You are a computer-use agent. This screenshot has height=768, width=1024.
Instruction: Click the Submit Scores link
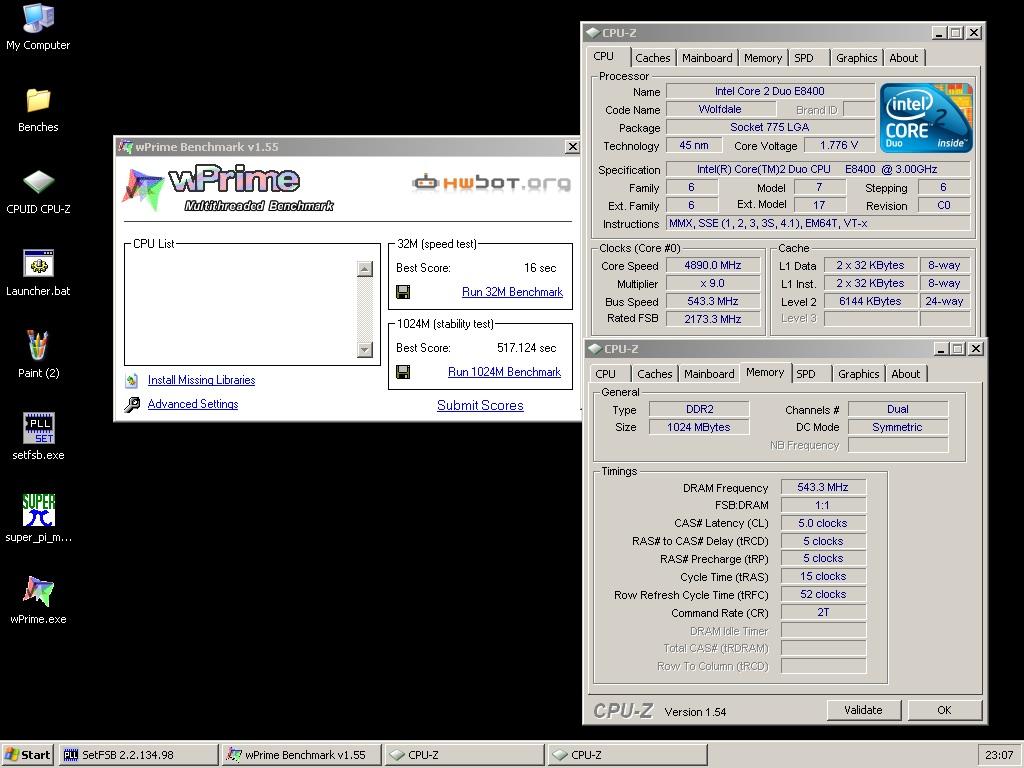pos(480,406)
